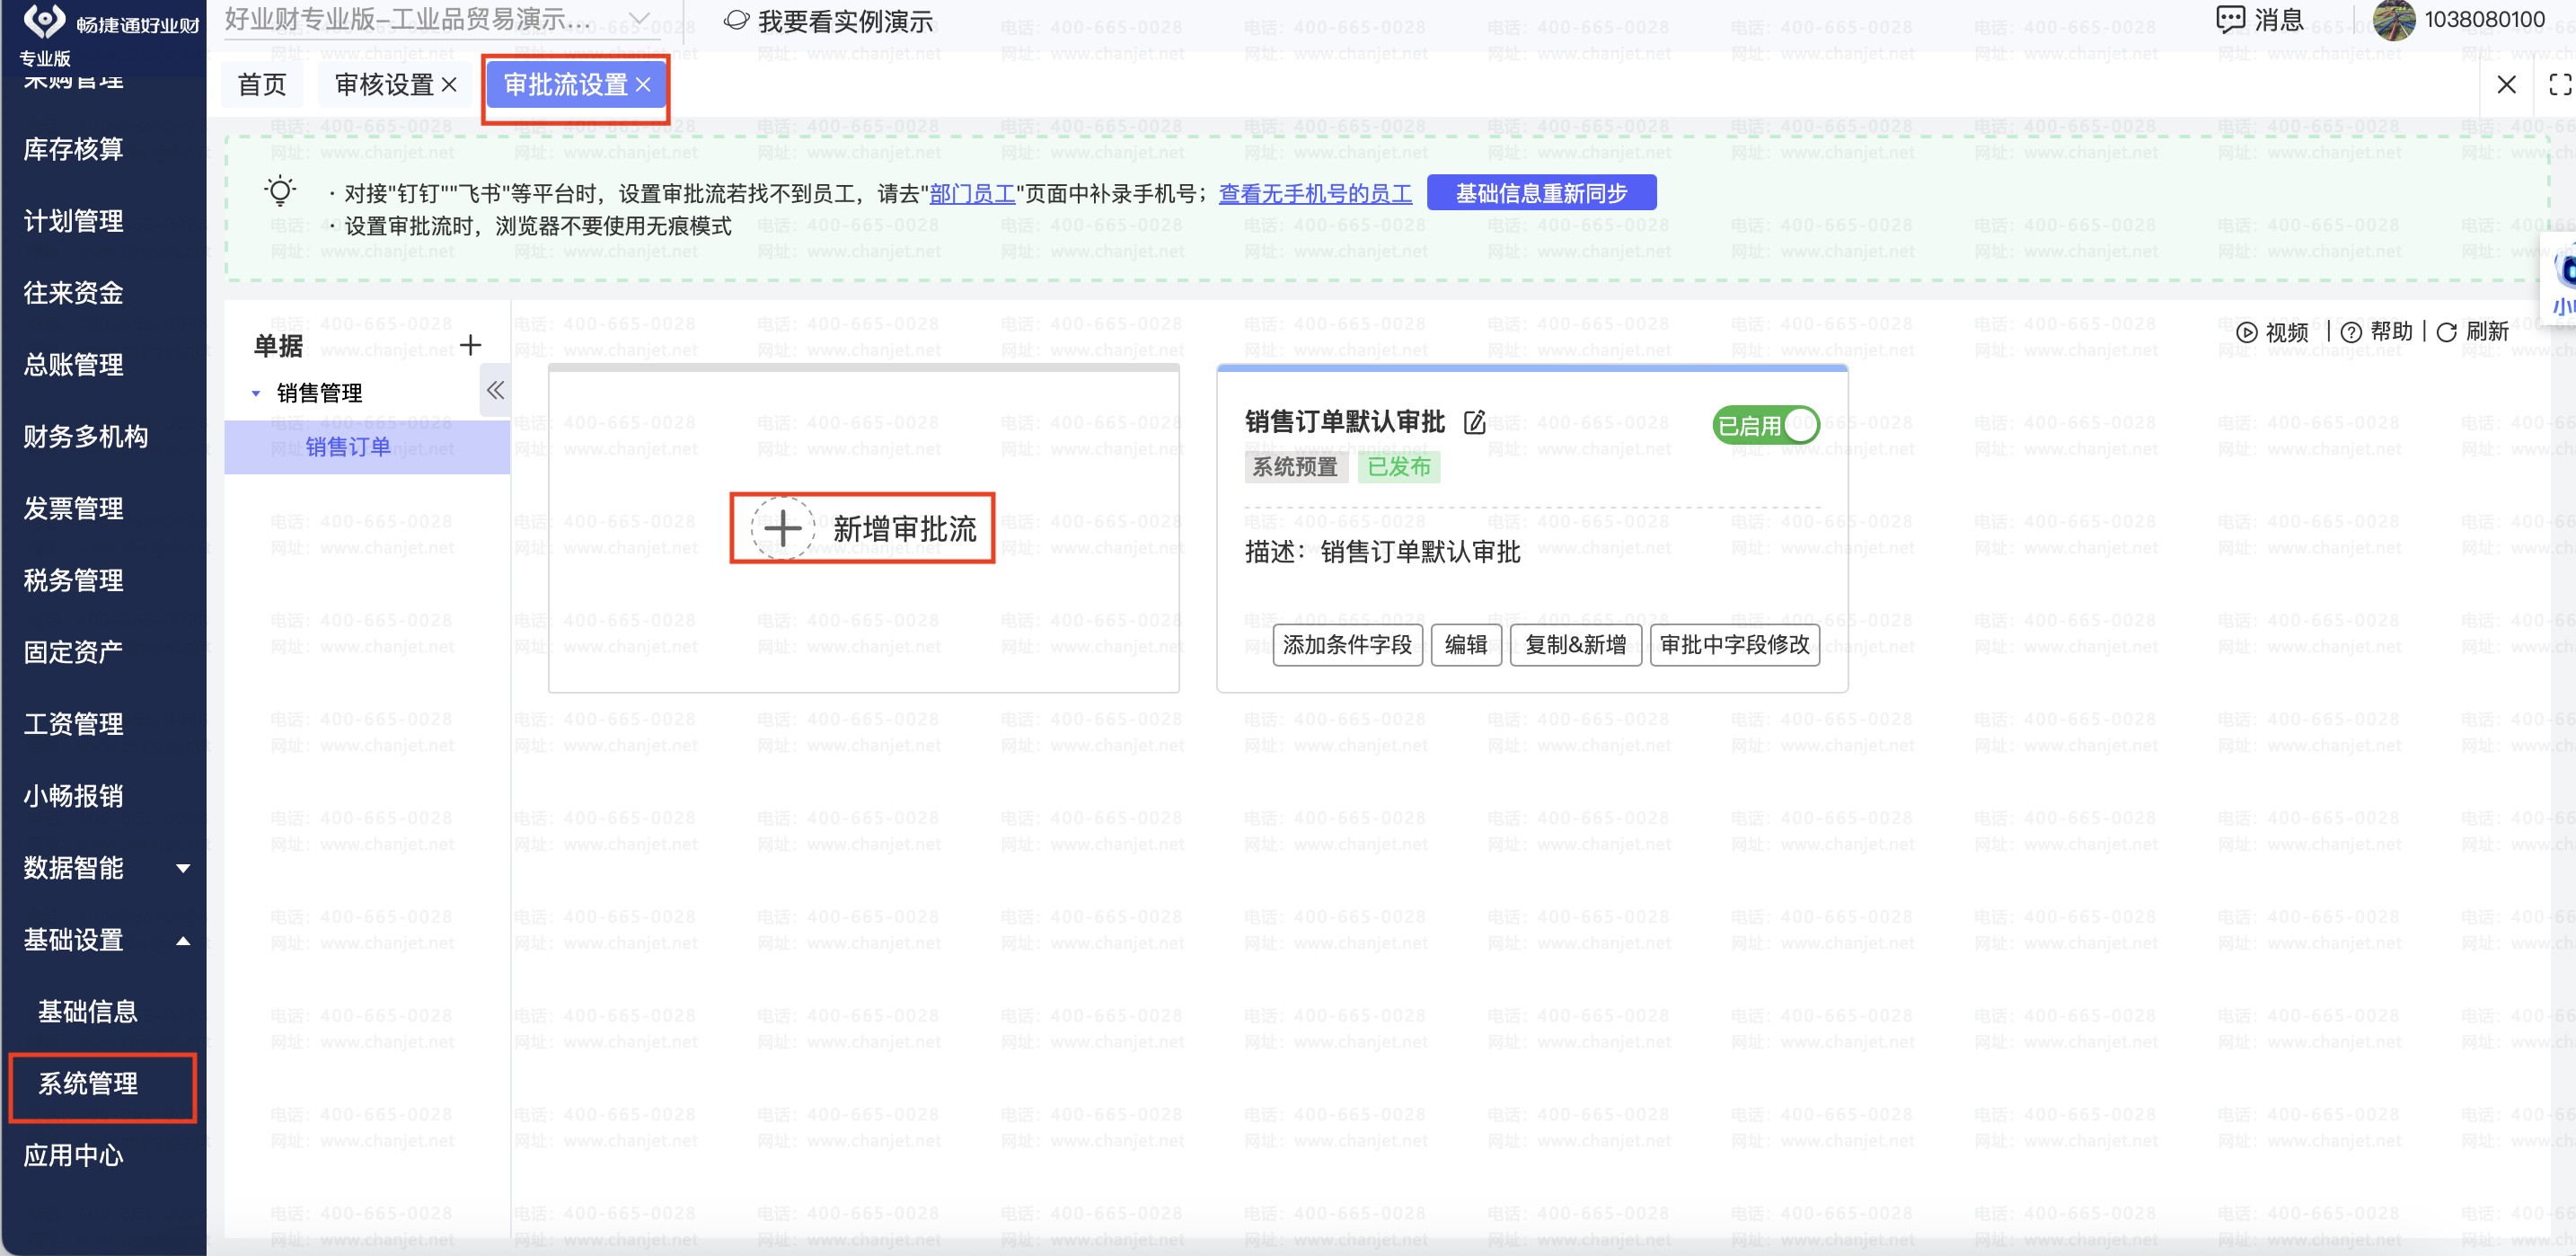The height and width of the screenshot is (1256, 2576).
Task: Click the plus icon beside 单据
Action: click(x=470, y=346)
